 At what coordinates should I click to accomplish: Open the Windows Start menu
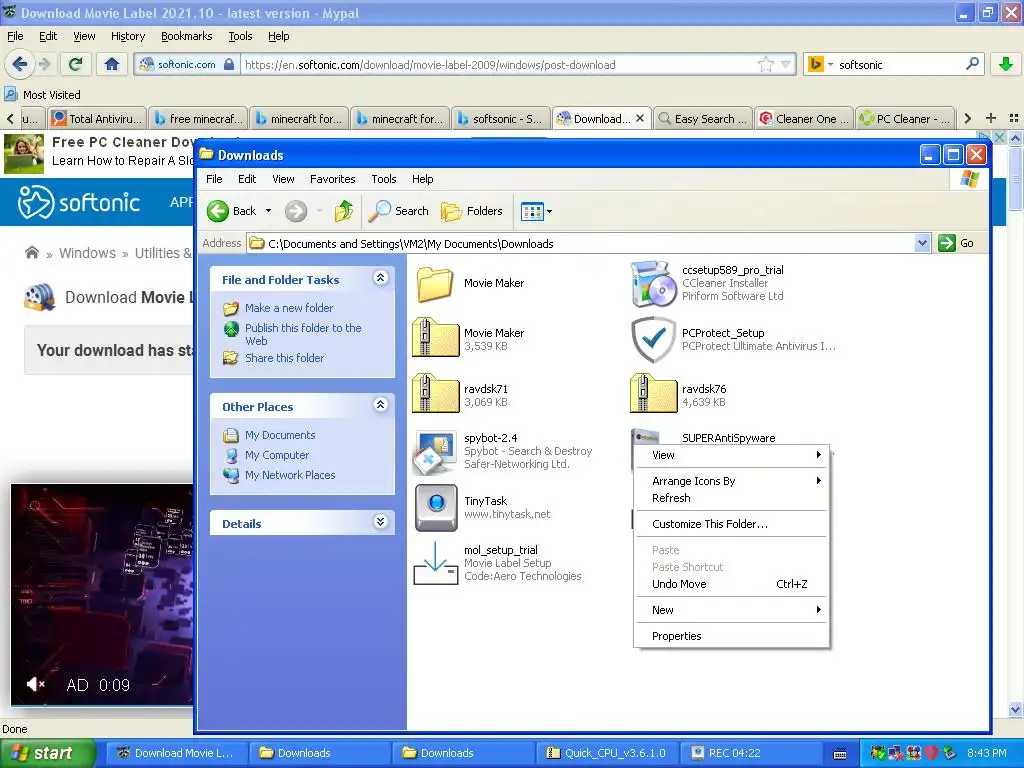coord(47,752)
